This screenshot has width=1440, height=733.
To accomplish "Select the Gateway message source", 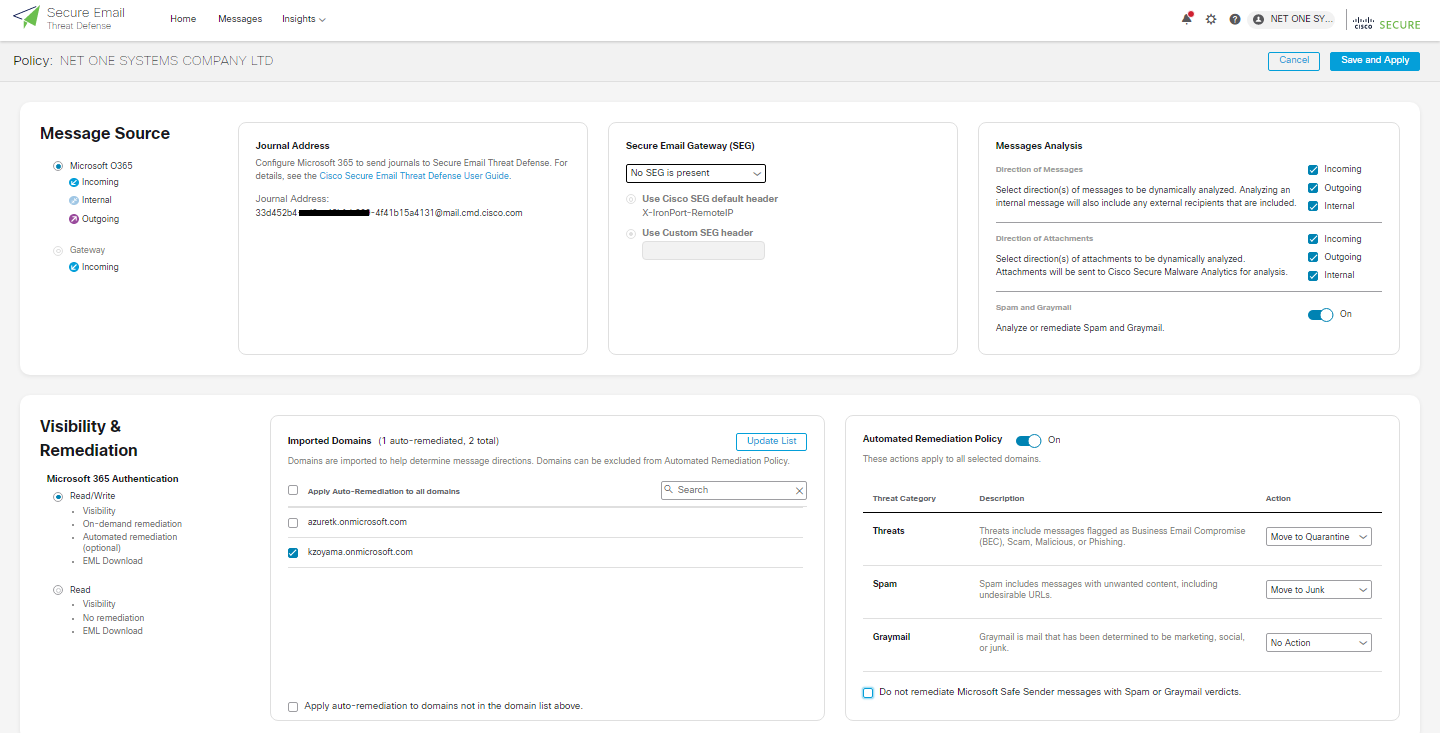I will click(58, 250).
